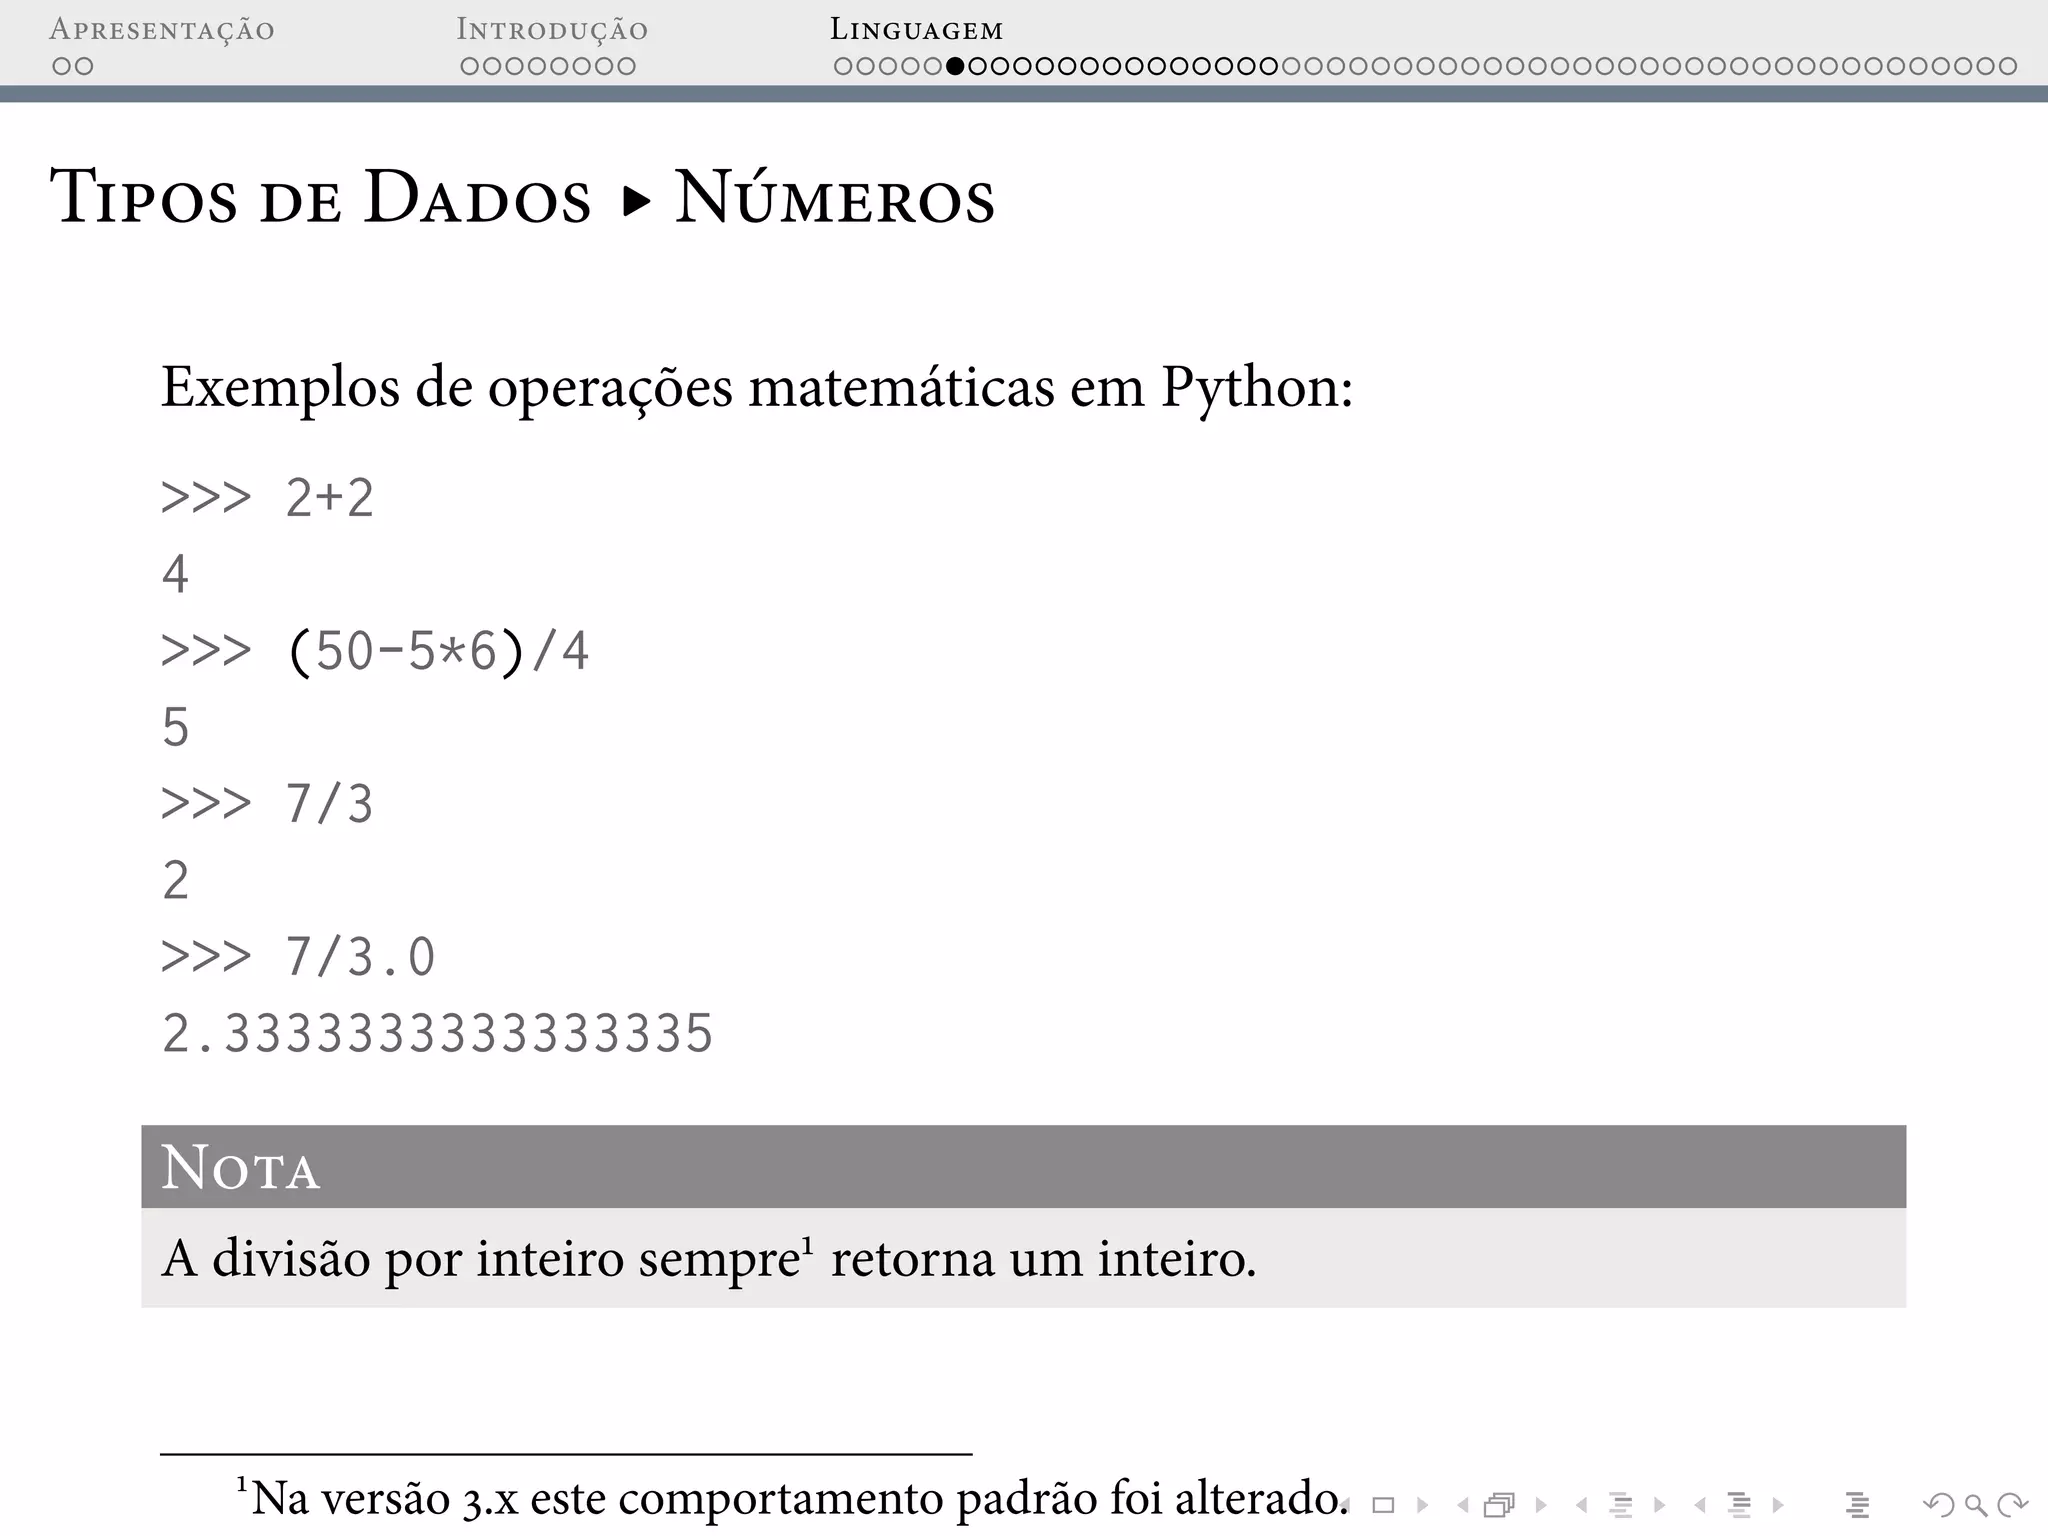Go to previous subsection arrow
Viewport: 2048px width, 1536px height.
(1581, 1504)
